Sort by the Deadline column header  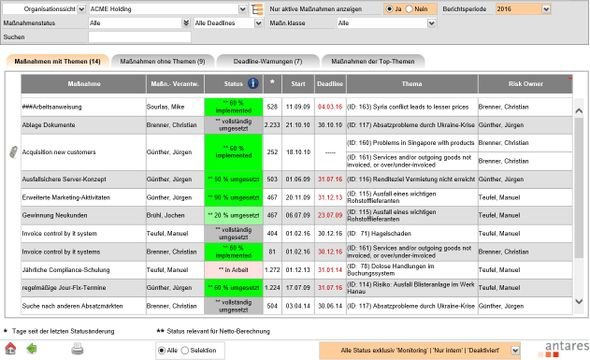point(330,84)
